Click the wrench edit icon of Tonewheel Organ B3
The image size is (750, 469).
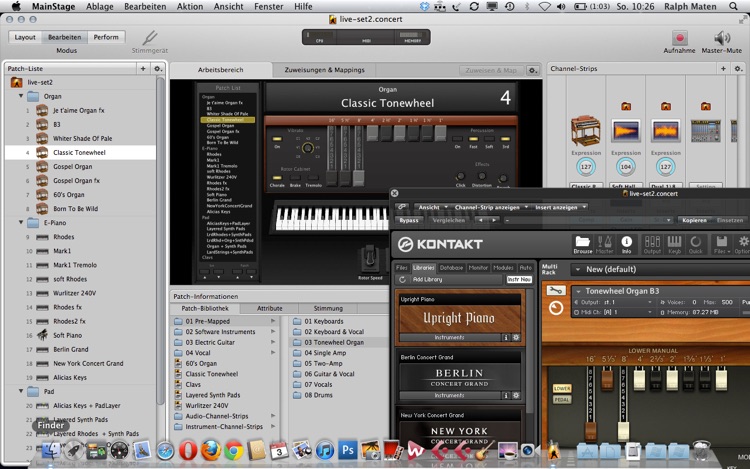[555, 291]
